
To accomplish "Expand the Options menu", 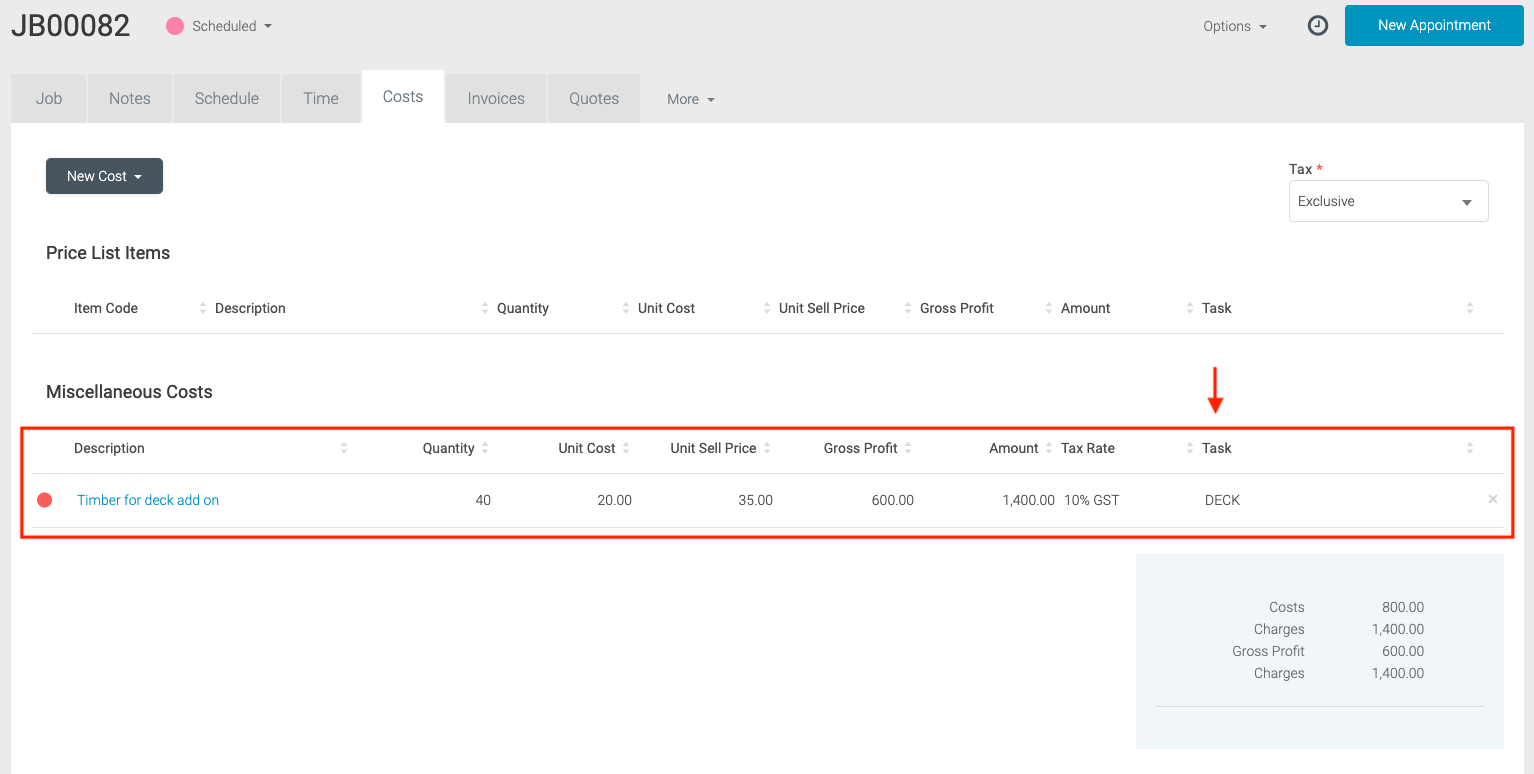I will tap(1234, 26).
